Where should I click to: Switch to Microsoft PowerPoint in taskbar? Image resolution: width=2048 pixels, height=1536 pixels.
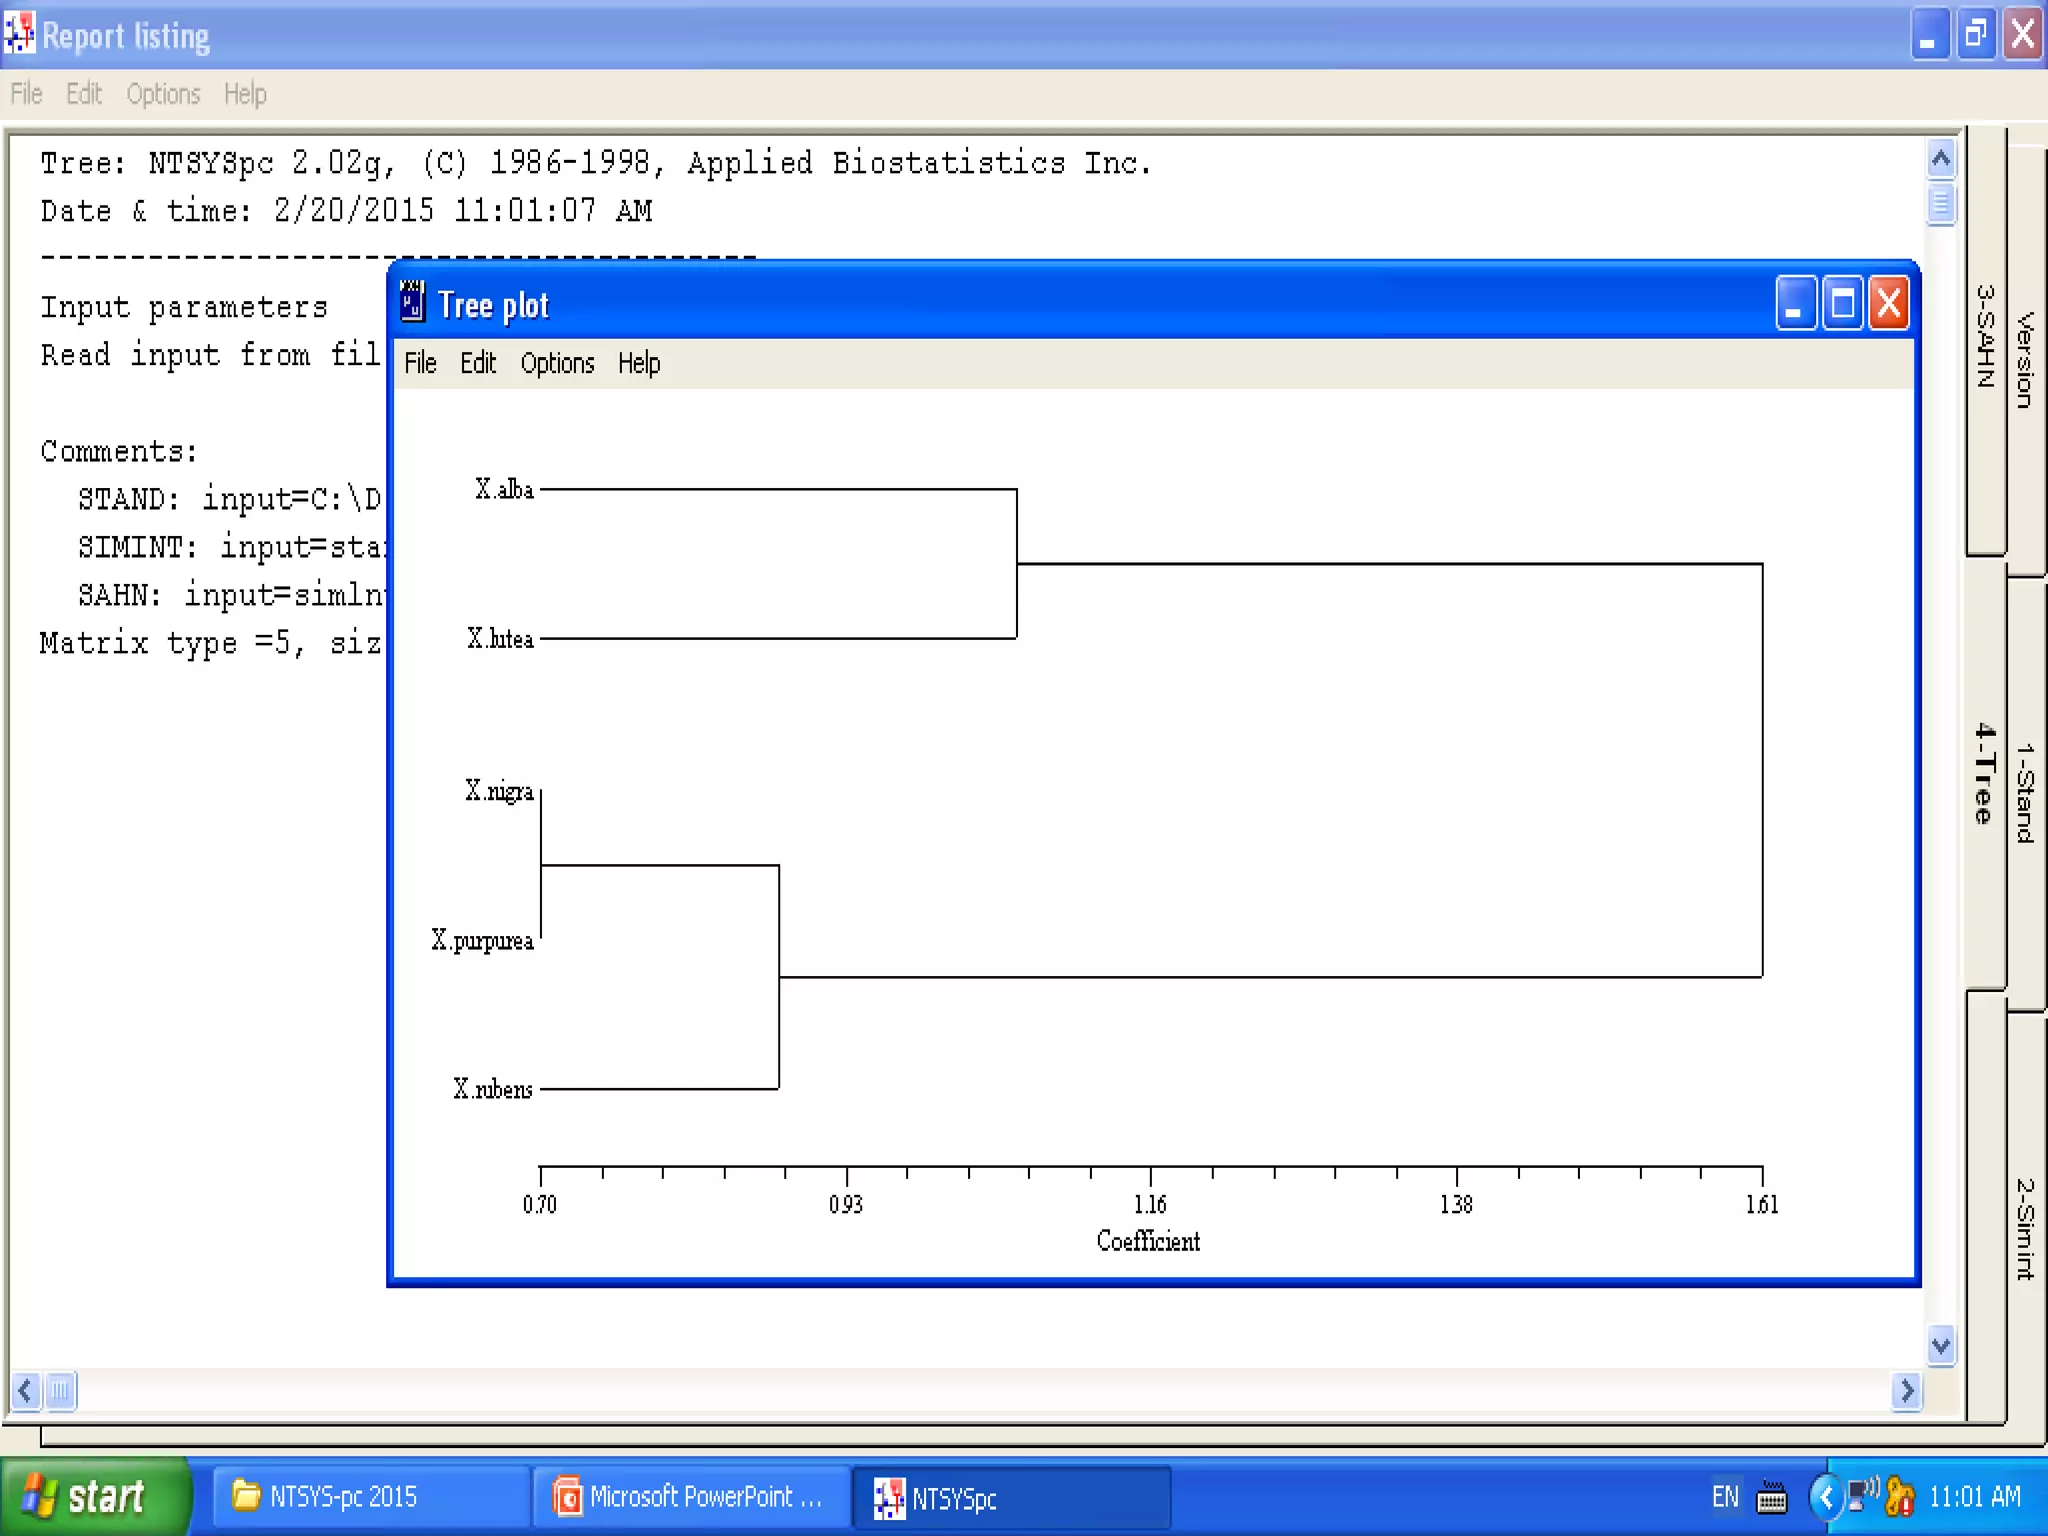click(x=690, y=1496)
